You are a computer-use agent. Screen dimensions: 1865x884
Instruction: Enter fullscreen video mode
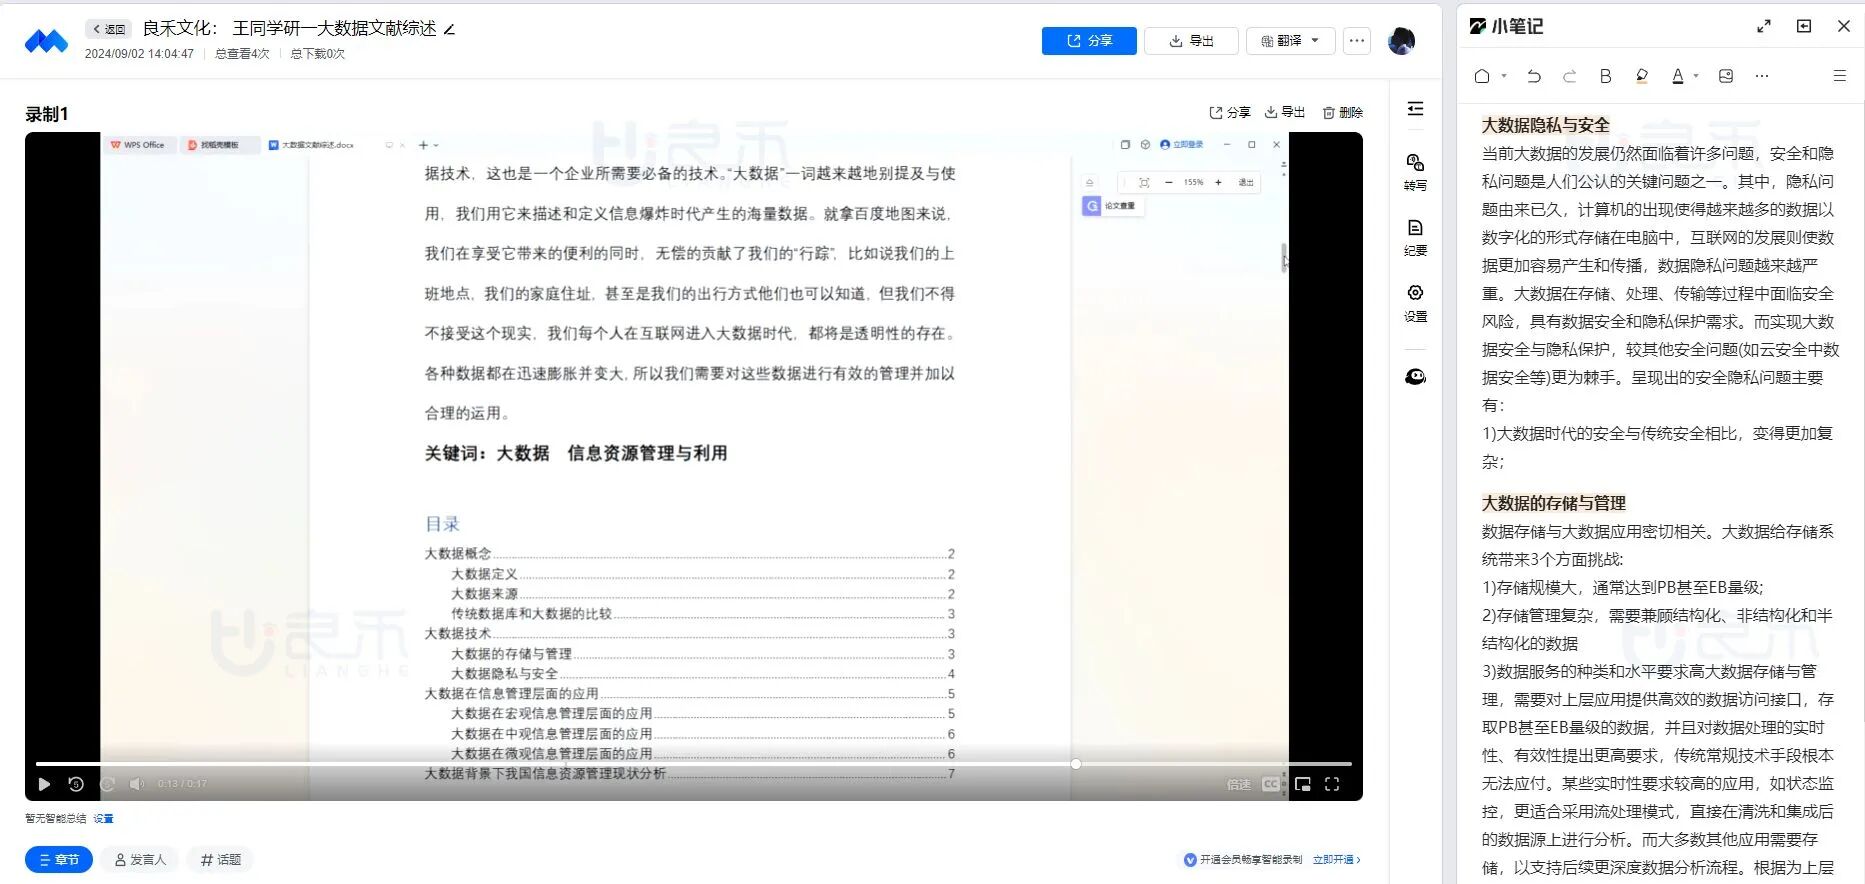(x=1332, y=784)
